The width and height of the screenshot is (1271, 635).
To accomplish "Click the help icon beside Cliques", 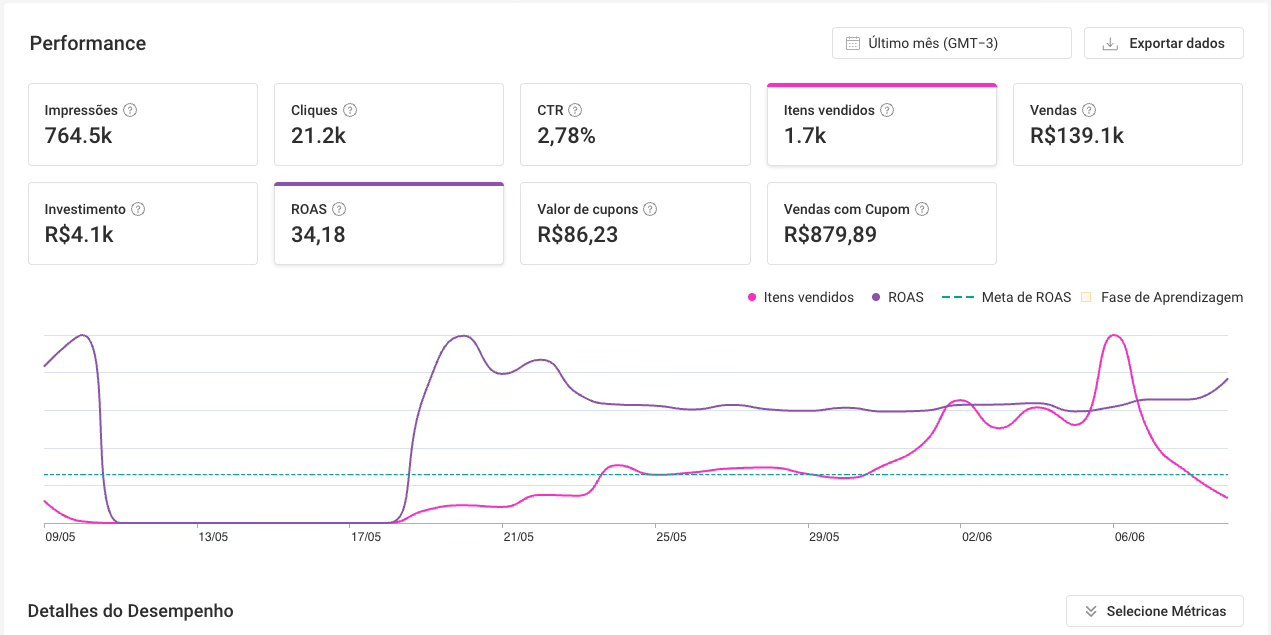I will tap(350, 110).
